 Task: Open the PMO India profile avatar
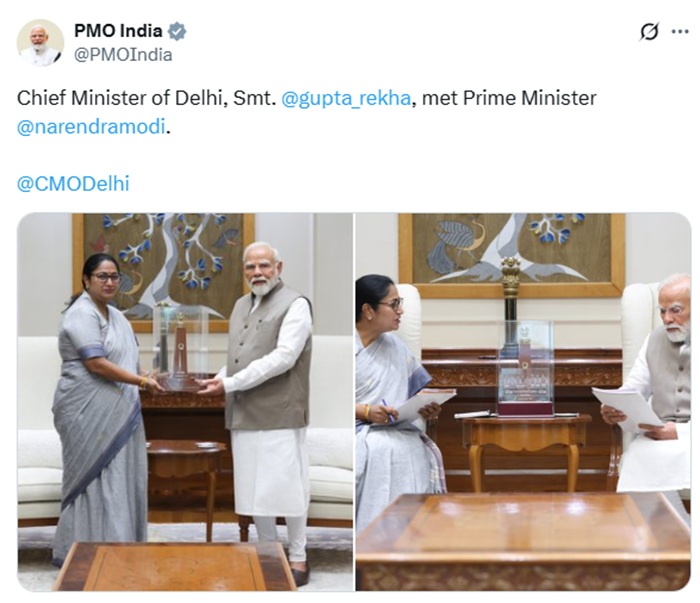pos(40,43)
